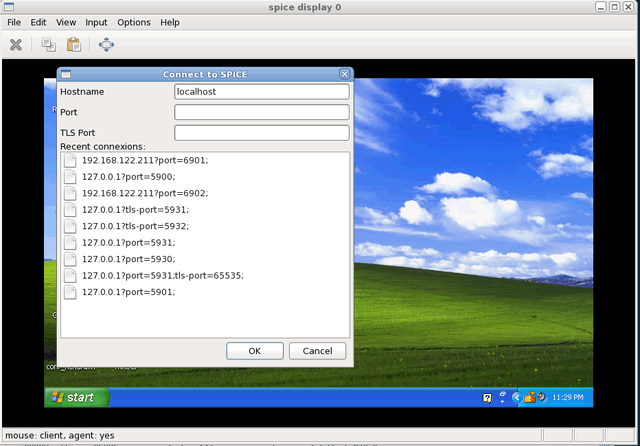
Task: Open the Input menu
Action: click(96, 22)
